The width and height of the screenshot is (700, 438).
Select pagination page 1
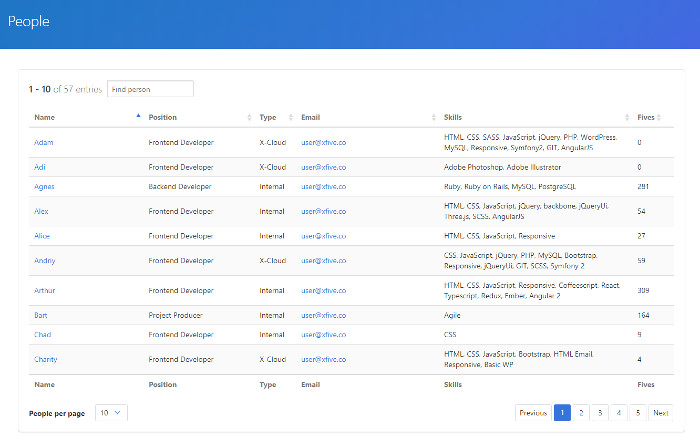coord(562,413)
